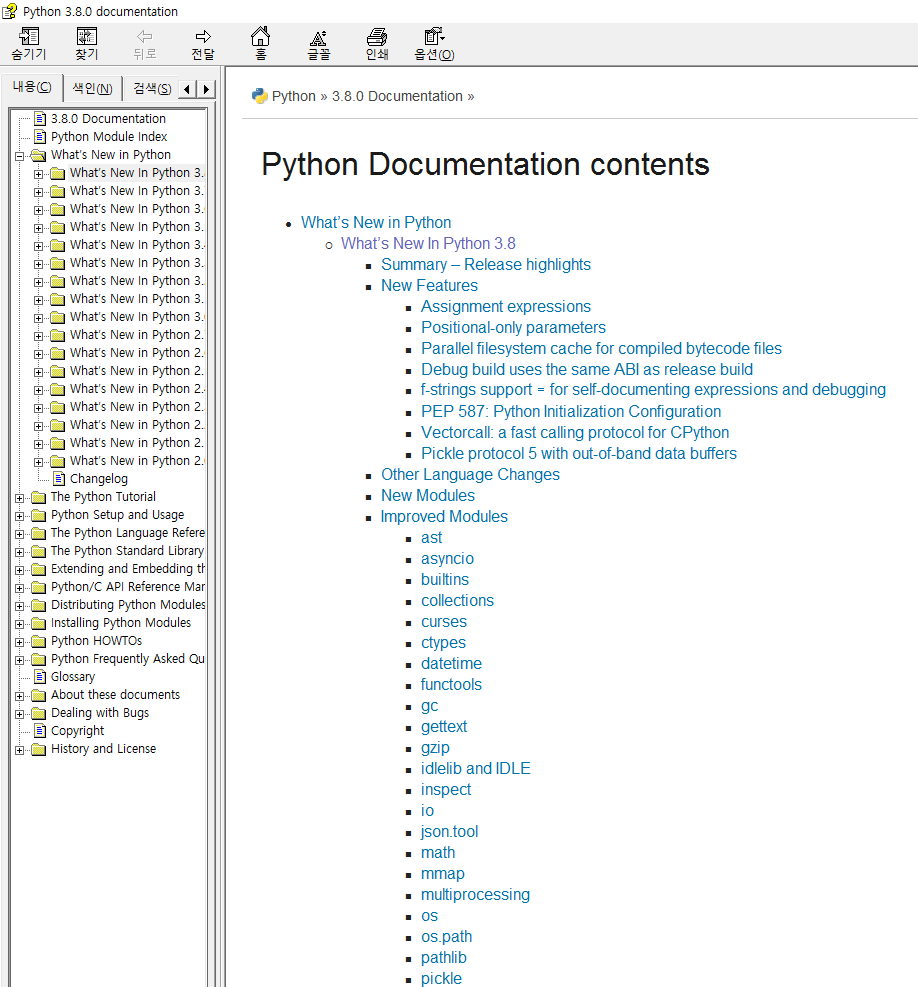Click the Copyright page icon in tree
The height and width of the screenshot is (987, 918).
(40, 731)
